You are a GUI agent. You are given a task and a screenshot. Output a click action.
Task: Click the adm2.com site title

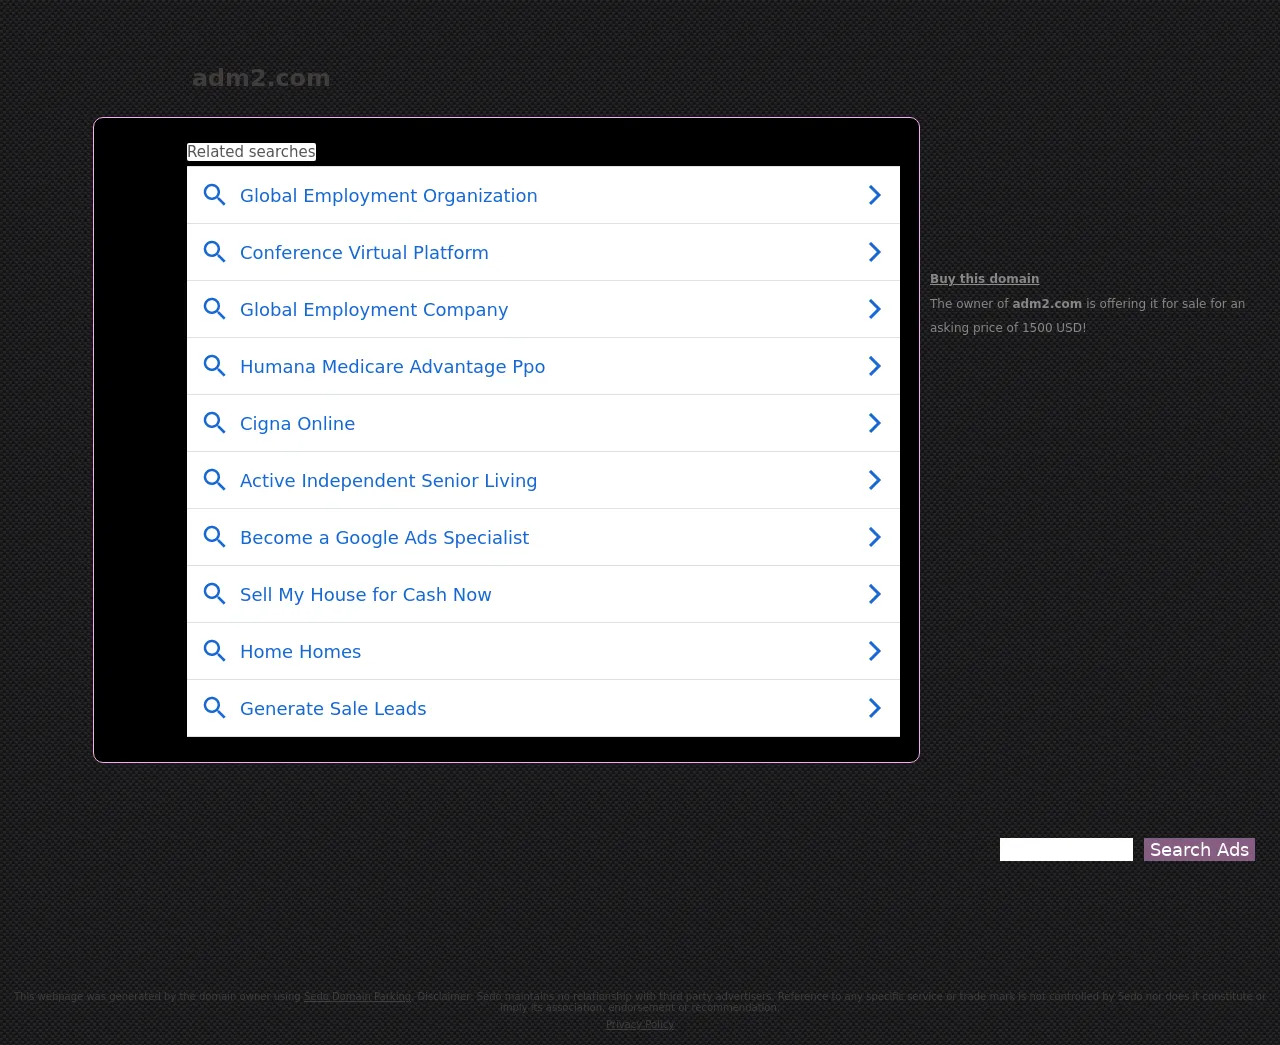[261, 78]
